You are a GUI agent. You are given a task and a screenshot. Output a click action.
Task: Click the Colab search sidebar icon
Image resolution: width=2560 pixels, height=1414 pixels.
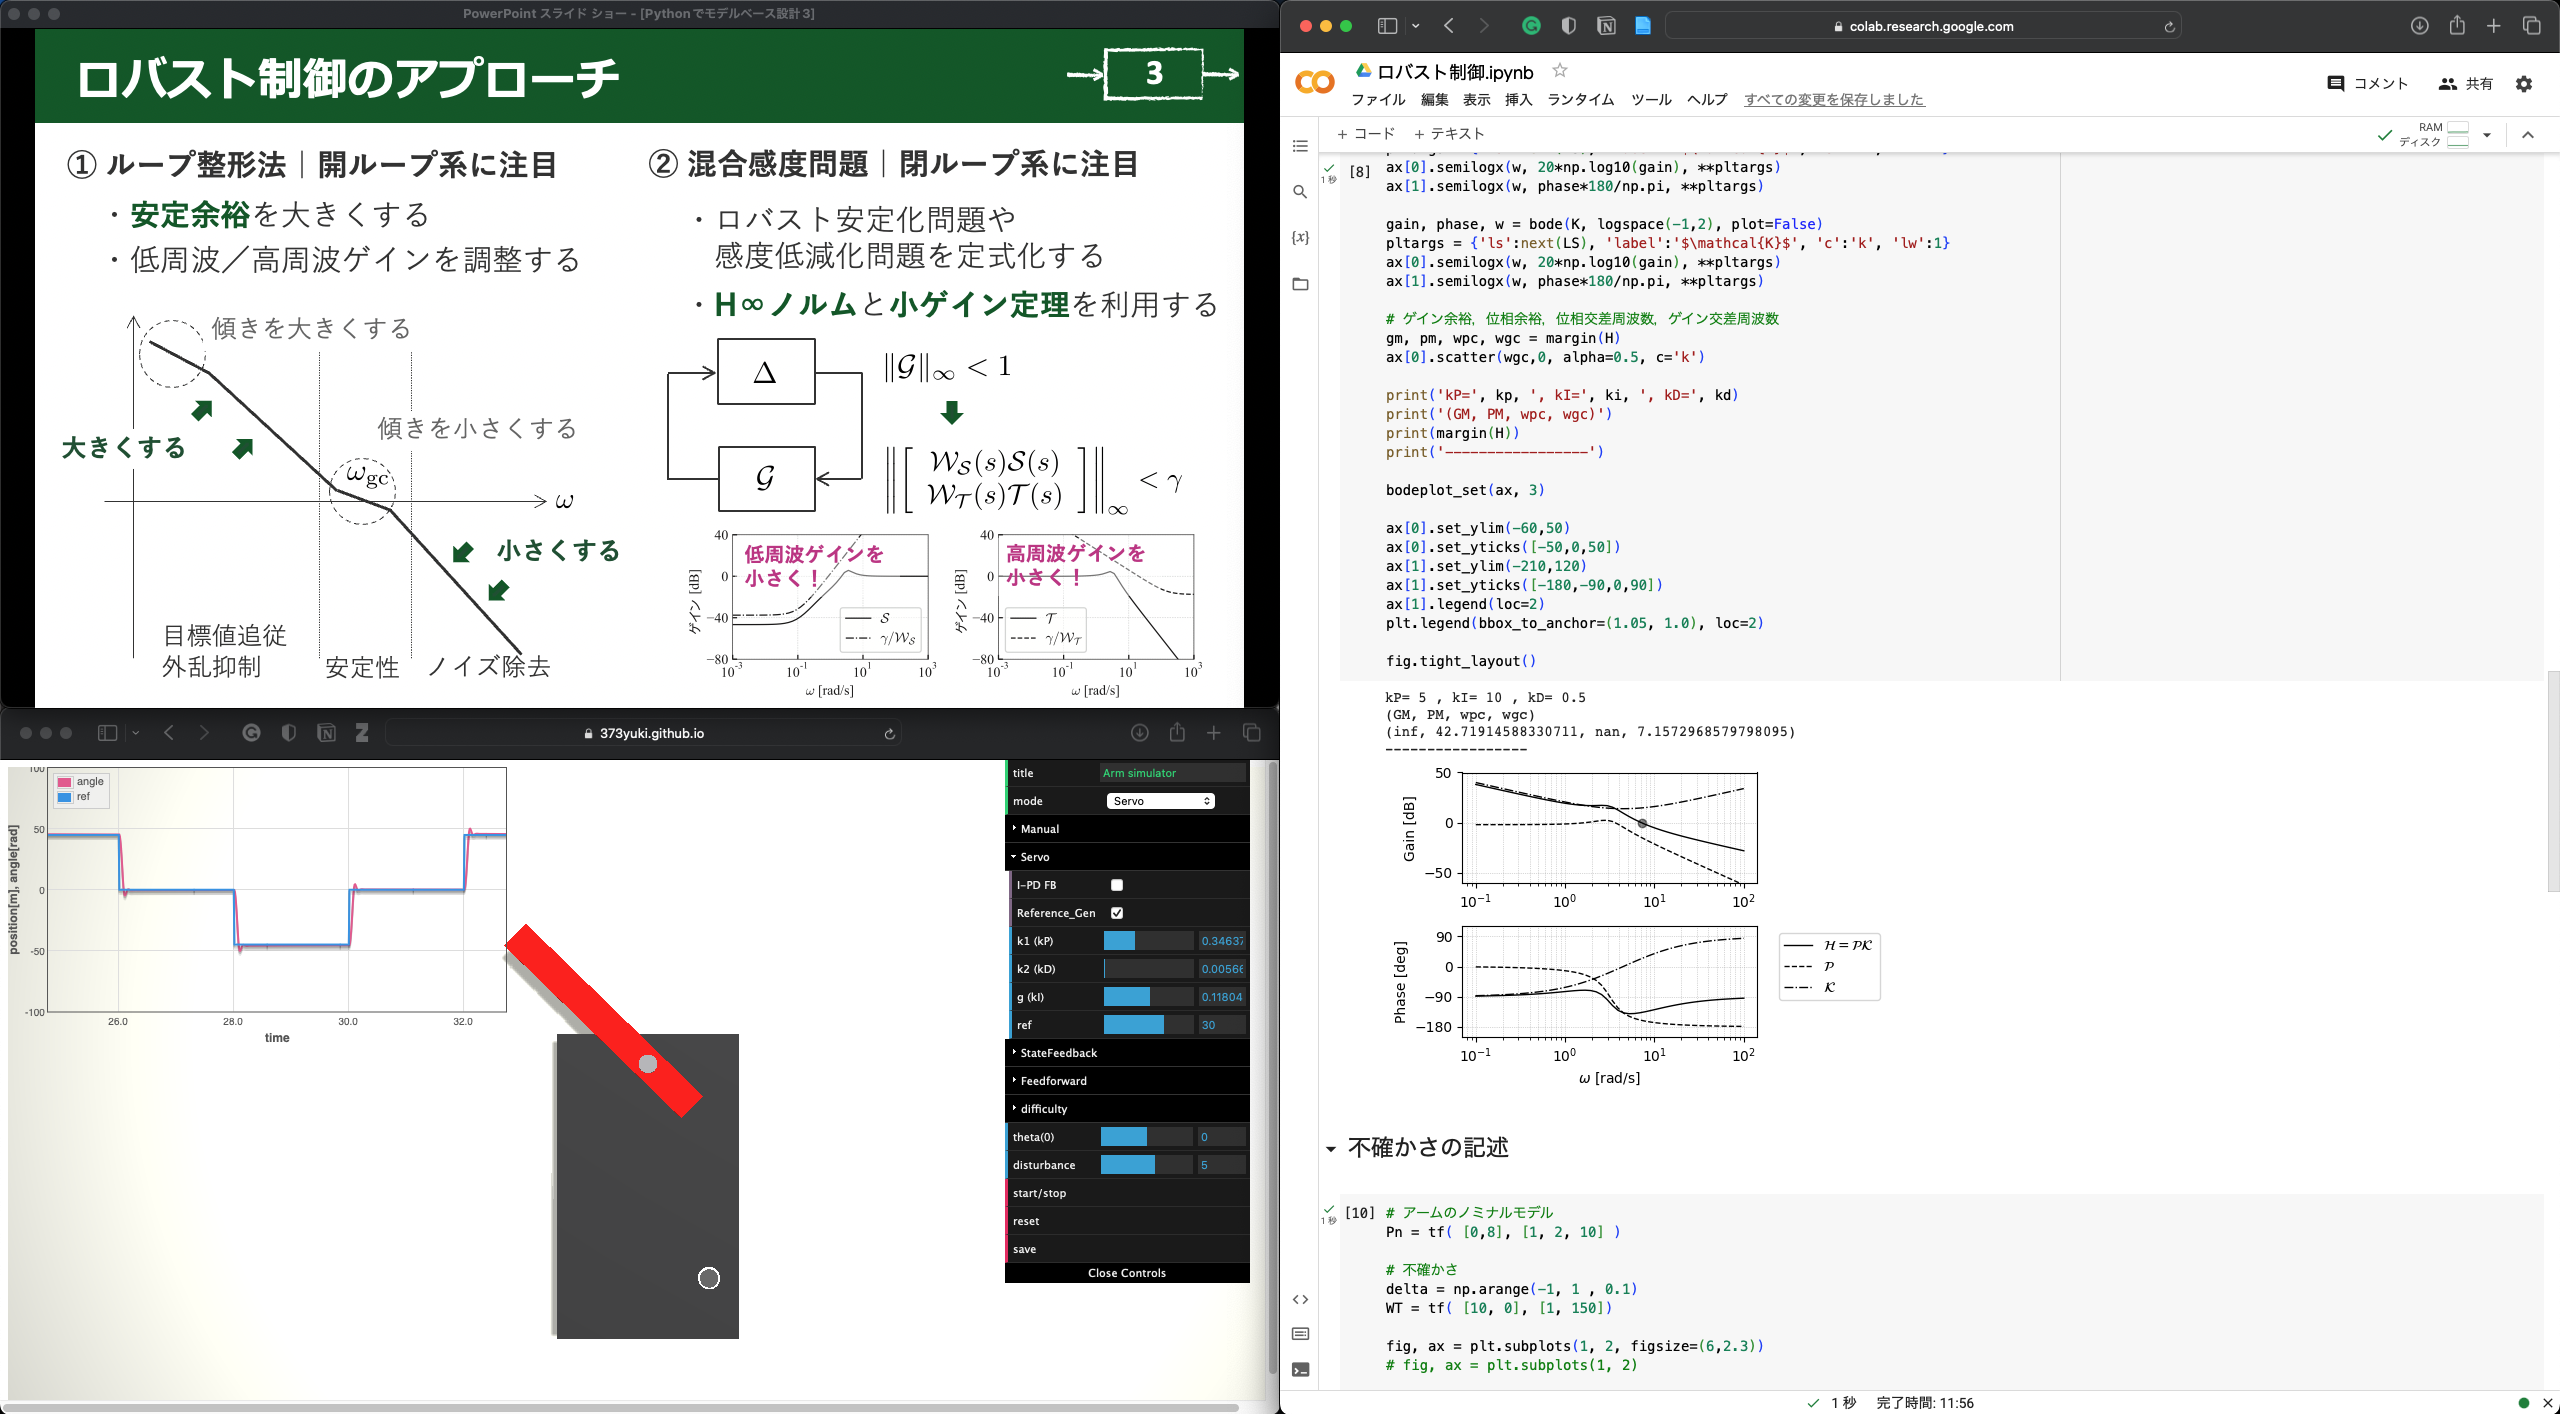coord(1300,192)
